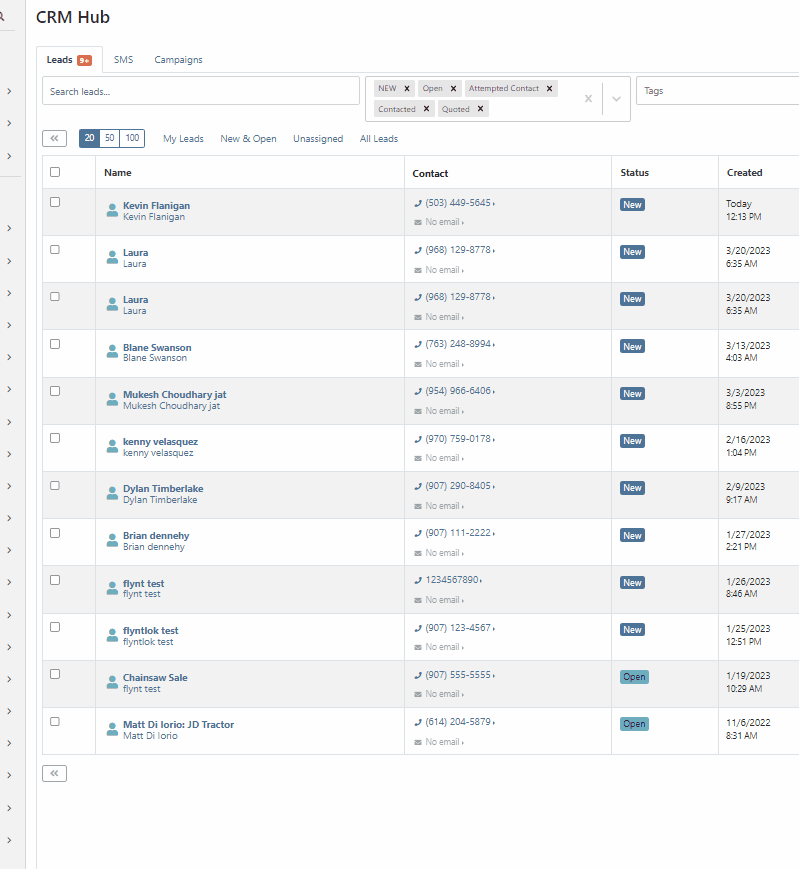
Task: Click envelope icon in Dylan Timberlake row
Action: pyautogui.click(x=418, y=506)
